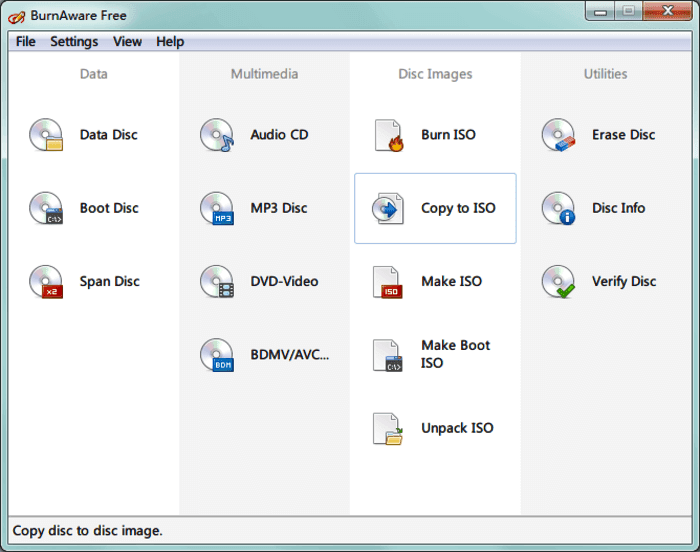Select the Audio CD label
Screen dimensions: 700x552
tap(279, 134)
